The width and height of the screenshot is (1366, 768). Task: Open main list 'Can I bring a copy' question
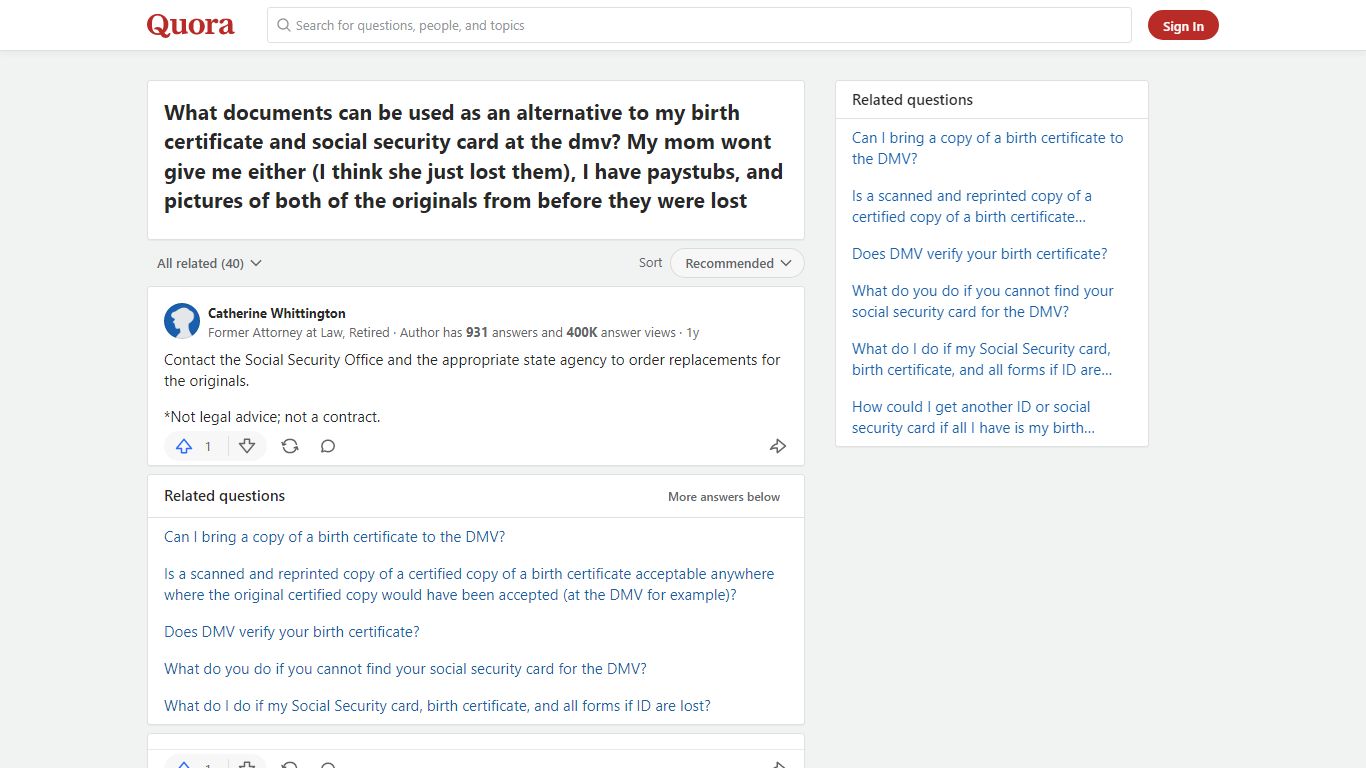(x=334, y=537)
